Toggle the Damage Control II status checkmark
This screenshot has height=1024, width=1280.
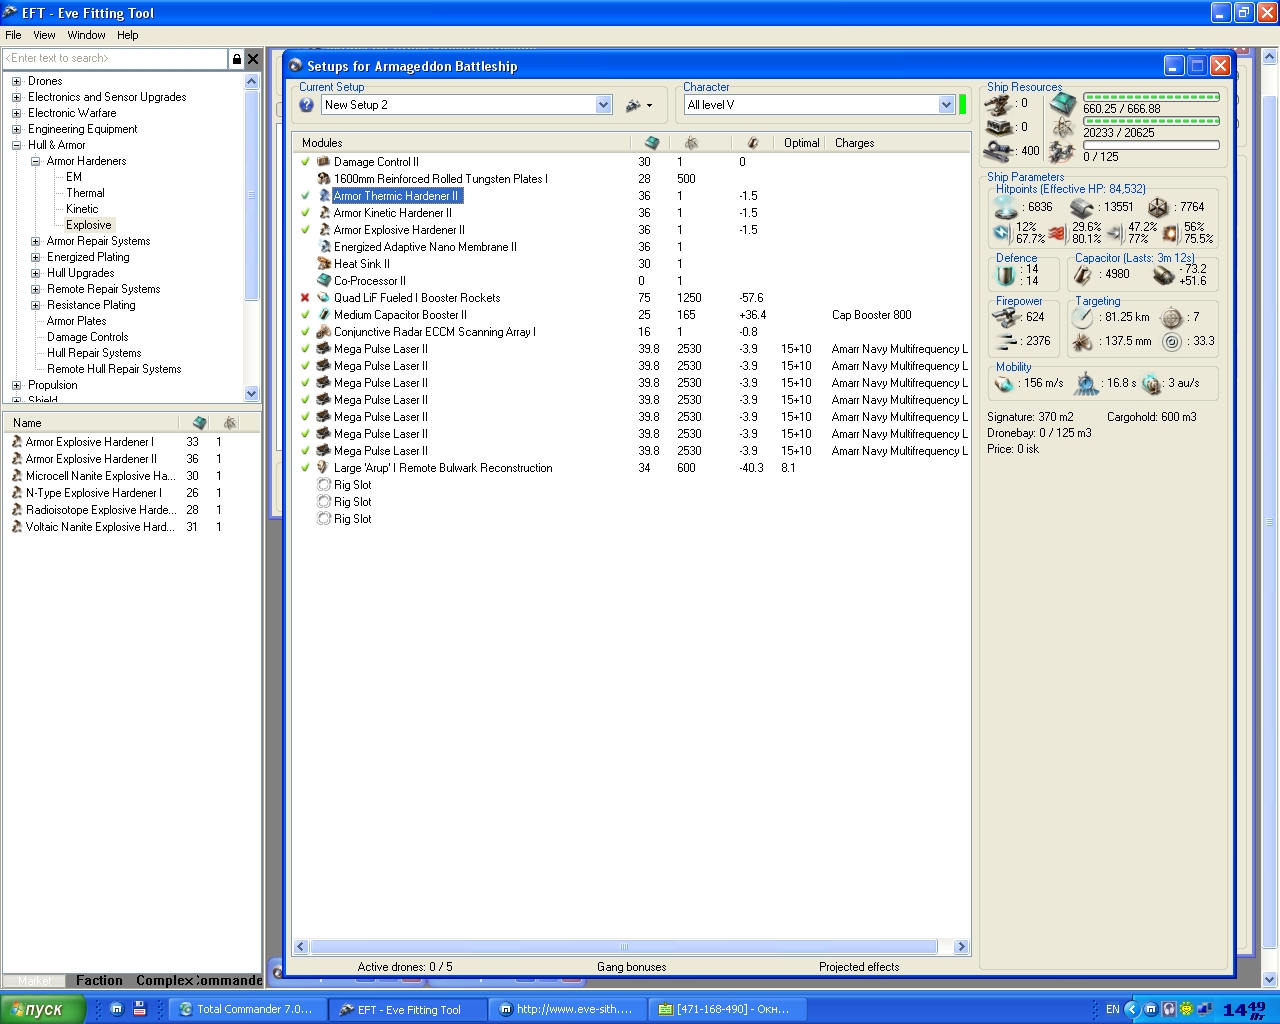tap(305, 161)
